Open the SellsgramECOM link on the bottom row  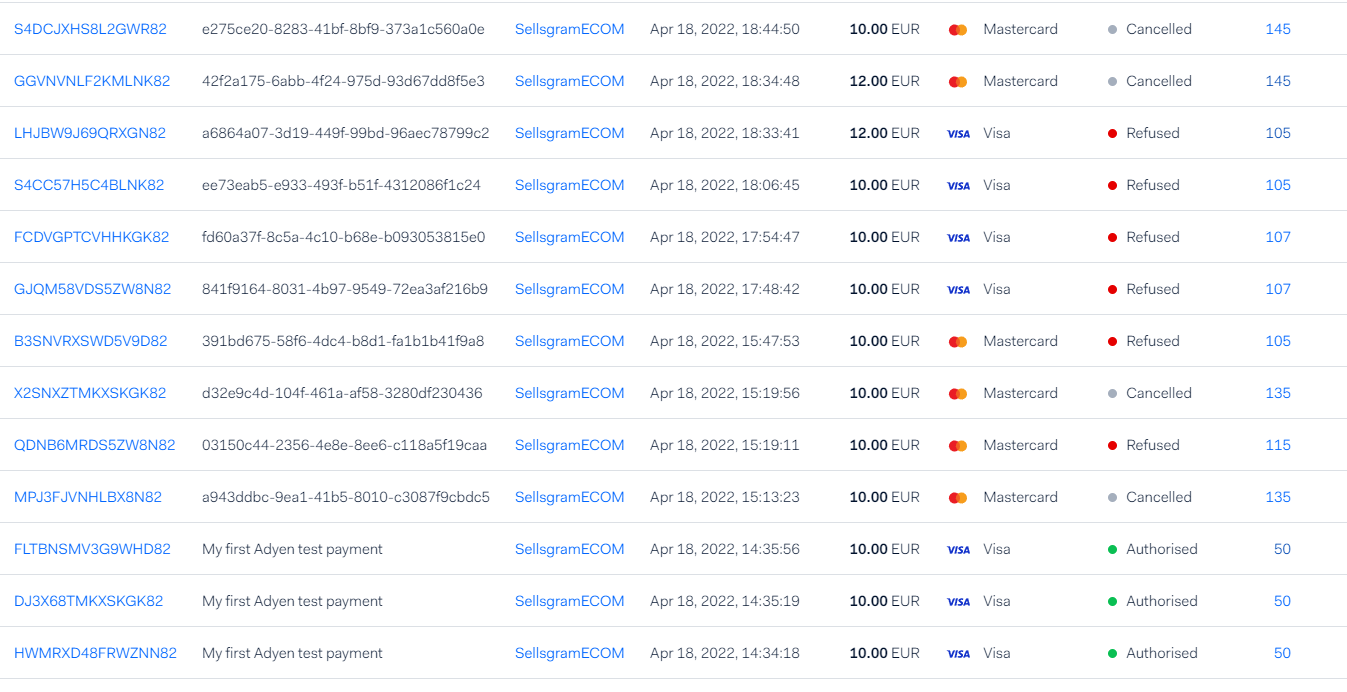click(569, 653)
